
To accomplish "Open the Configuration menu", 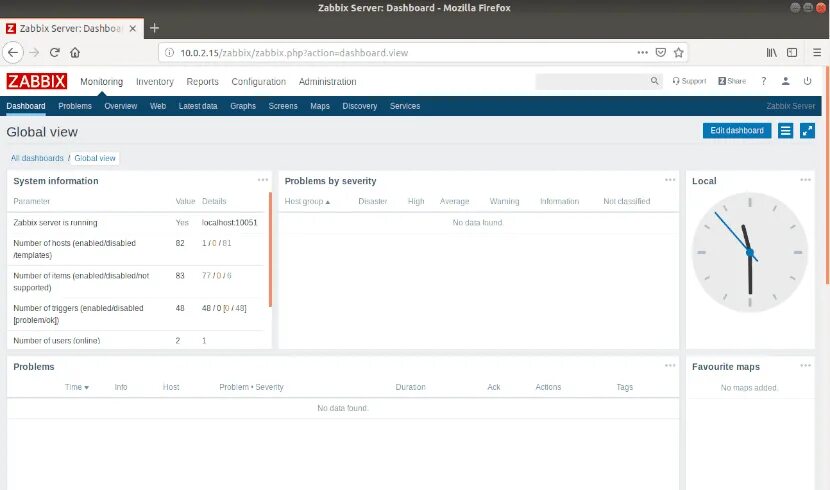I will point(258,81).
